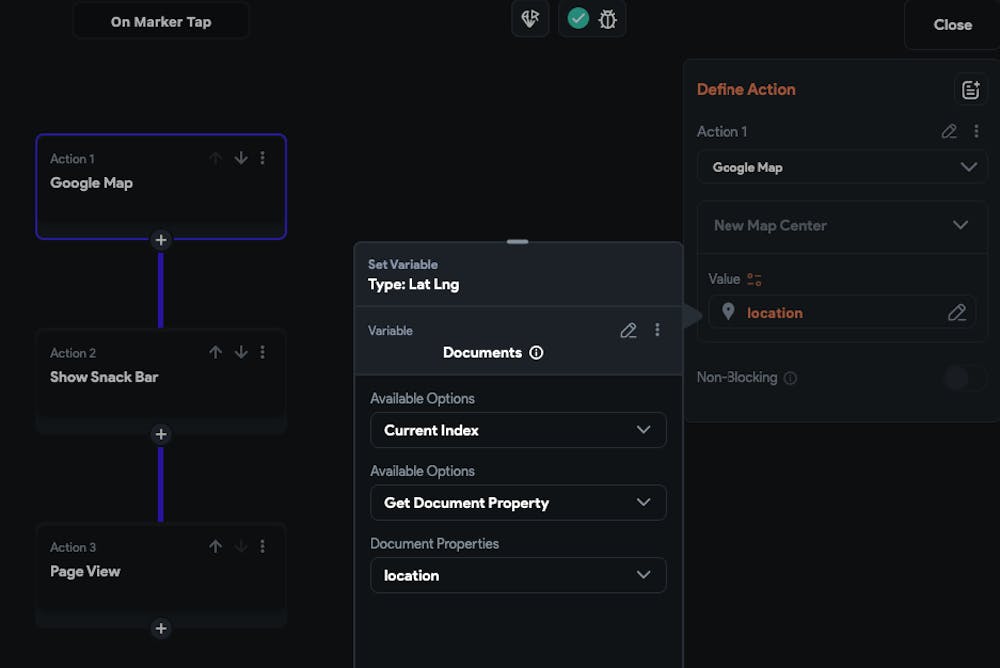The image size is (1000, 668).
Task: Open the notes icon beside Define Action
Action: [970, 90]
